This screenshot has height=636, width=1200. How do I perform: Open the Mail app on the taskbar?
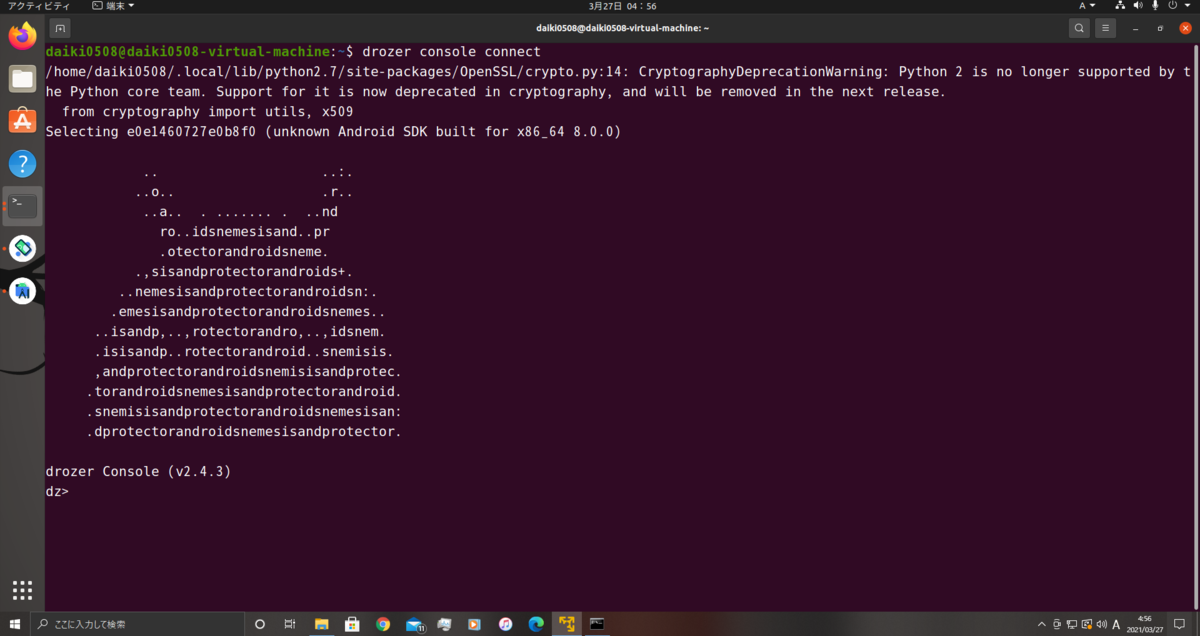414,624
